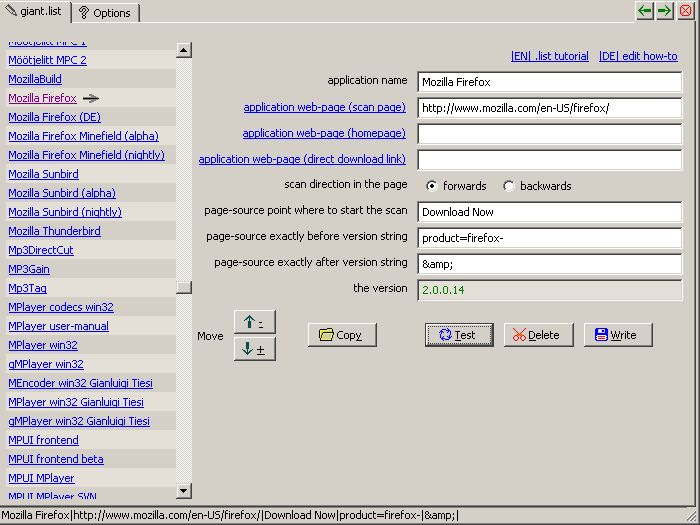Select MEncoder win32 Gianluigi Tiesi
This screenshot has width=700, height=525.
[80, 383]
